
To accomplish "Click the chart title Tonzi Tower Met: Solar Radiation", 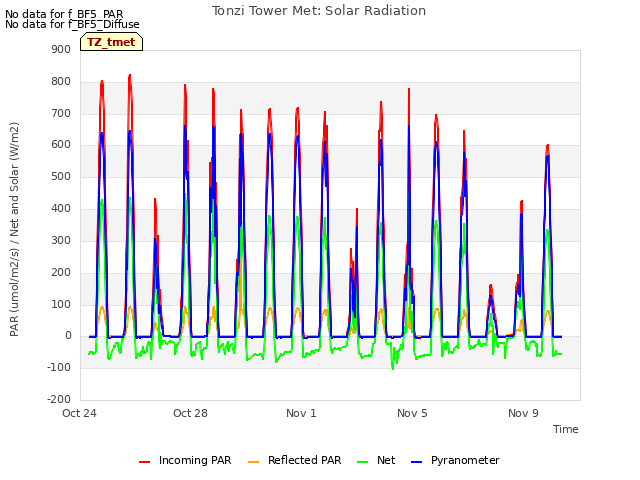I will click(x=319, y=11).
